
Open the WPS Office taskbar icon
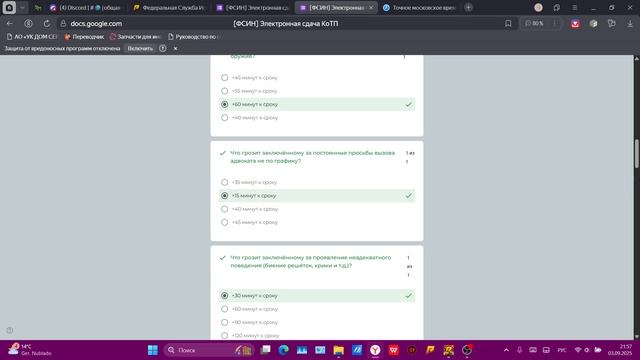[393, 350]
